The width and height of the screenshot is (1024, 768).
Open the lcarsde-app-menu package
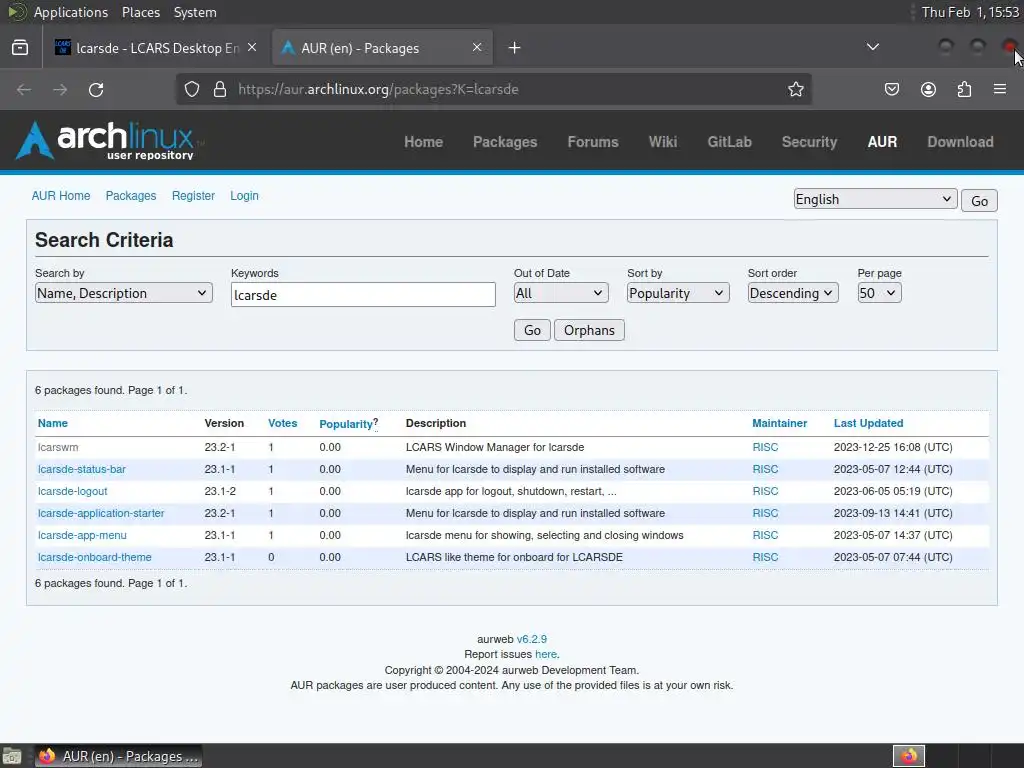pos(82,536)
